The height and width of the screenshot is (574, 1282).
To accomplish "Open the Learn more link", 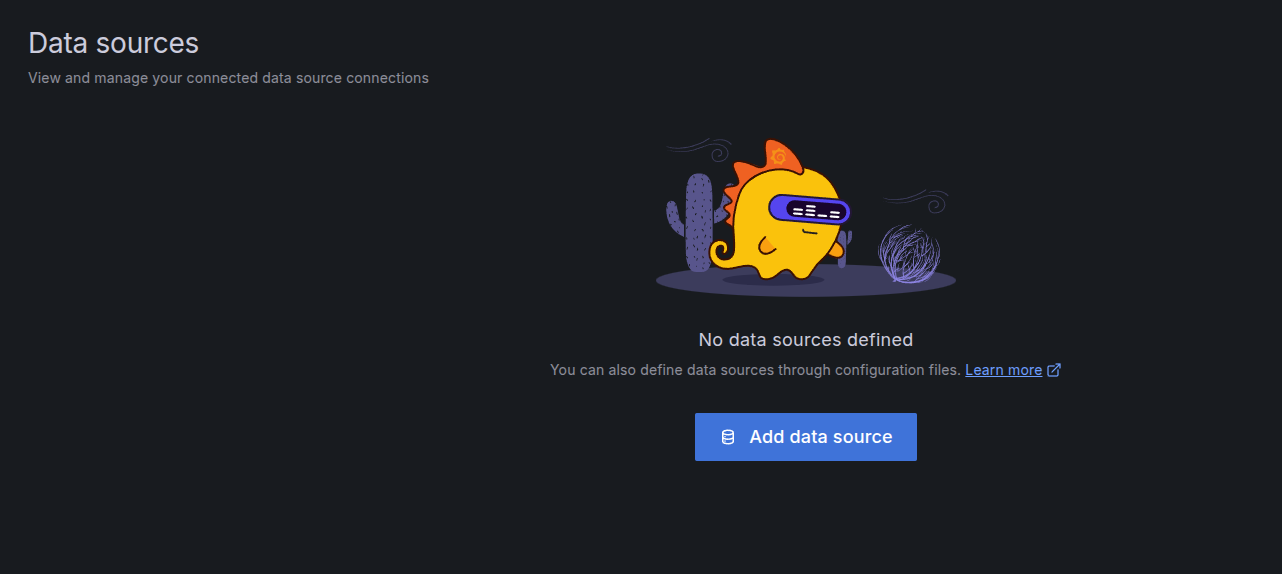I will (1003, 370).
